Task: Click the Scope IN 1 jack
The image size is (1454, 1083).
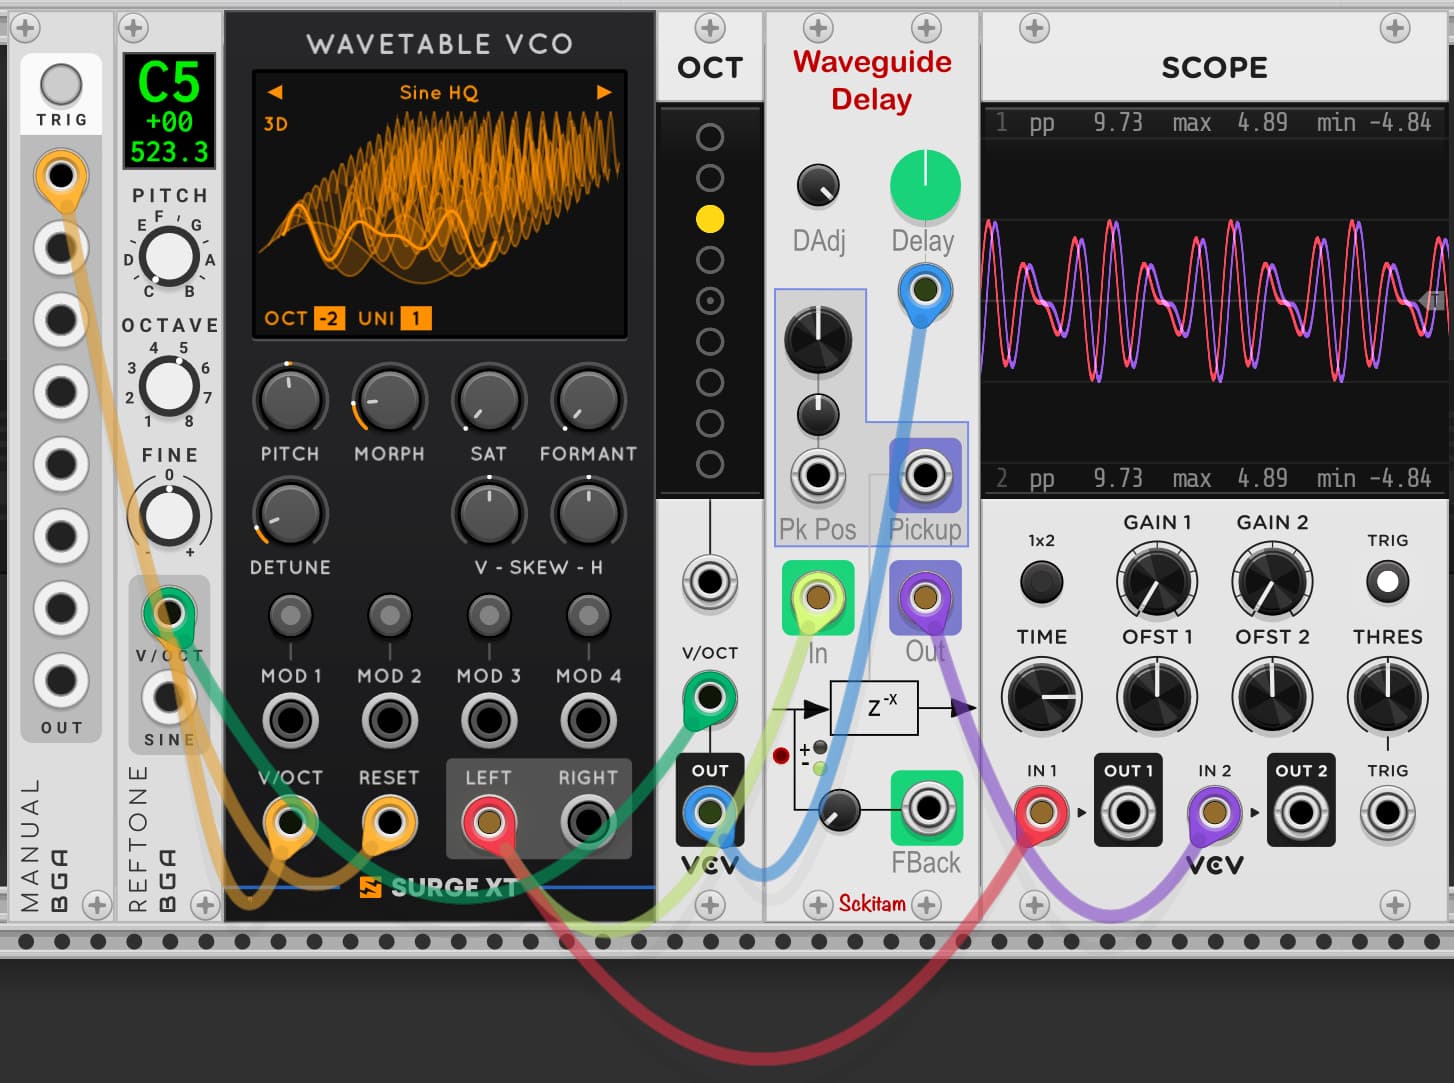Action: (x=1041, y=812)
